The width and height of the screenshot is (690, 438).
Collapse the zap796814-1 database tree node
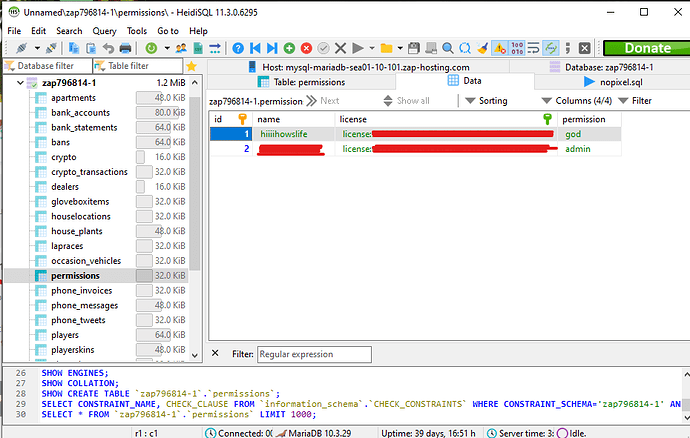pyautogui.click(x=20, y=83)
